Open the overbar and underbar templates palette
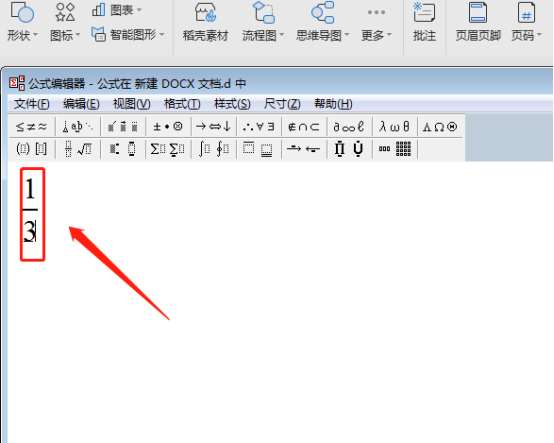This screenshot has width=554, height=443. (259, 149)
